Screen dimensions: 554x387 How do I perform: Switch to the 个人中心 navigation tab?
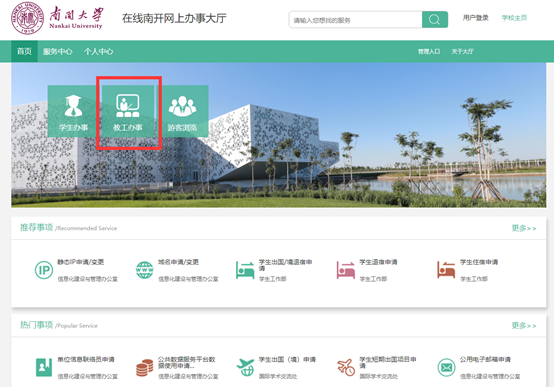coord(99,52)
